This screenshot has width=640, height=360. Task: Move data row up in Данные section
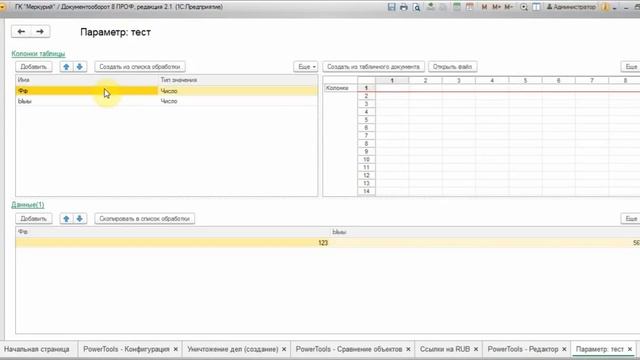66,218
